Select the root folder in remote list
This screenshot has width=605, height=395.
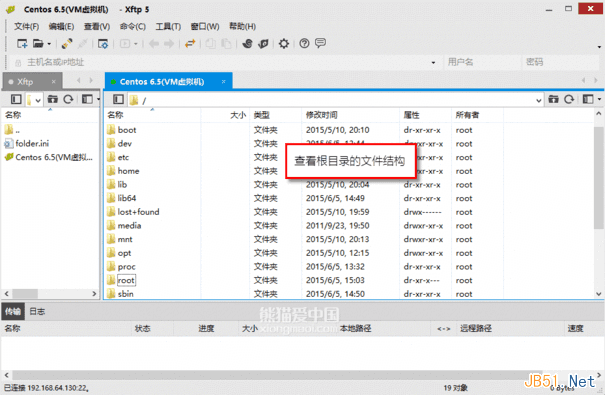(x=126, y=280)
